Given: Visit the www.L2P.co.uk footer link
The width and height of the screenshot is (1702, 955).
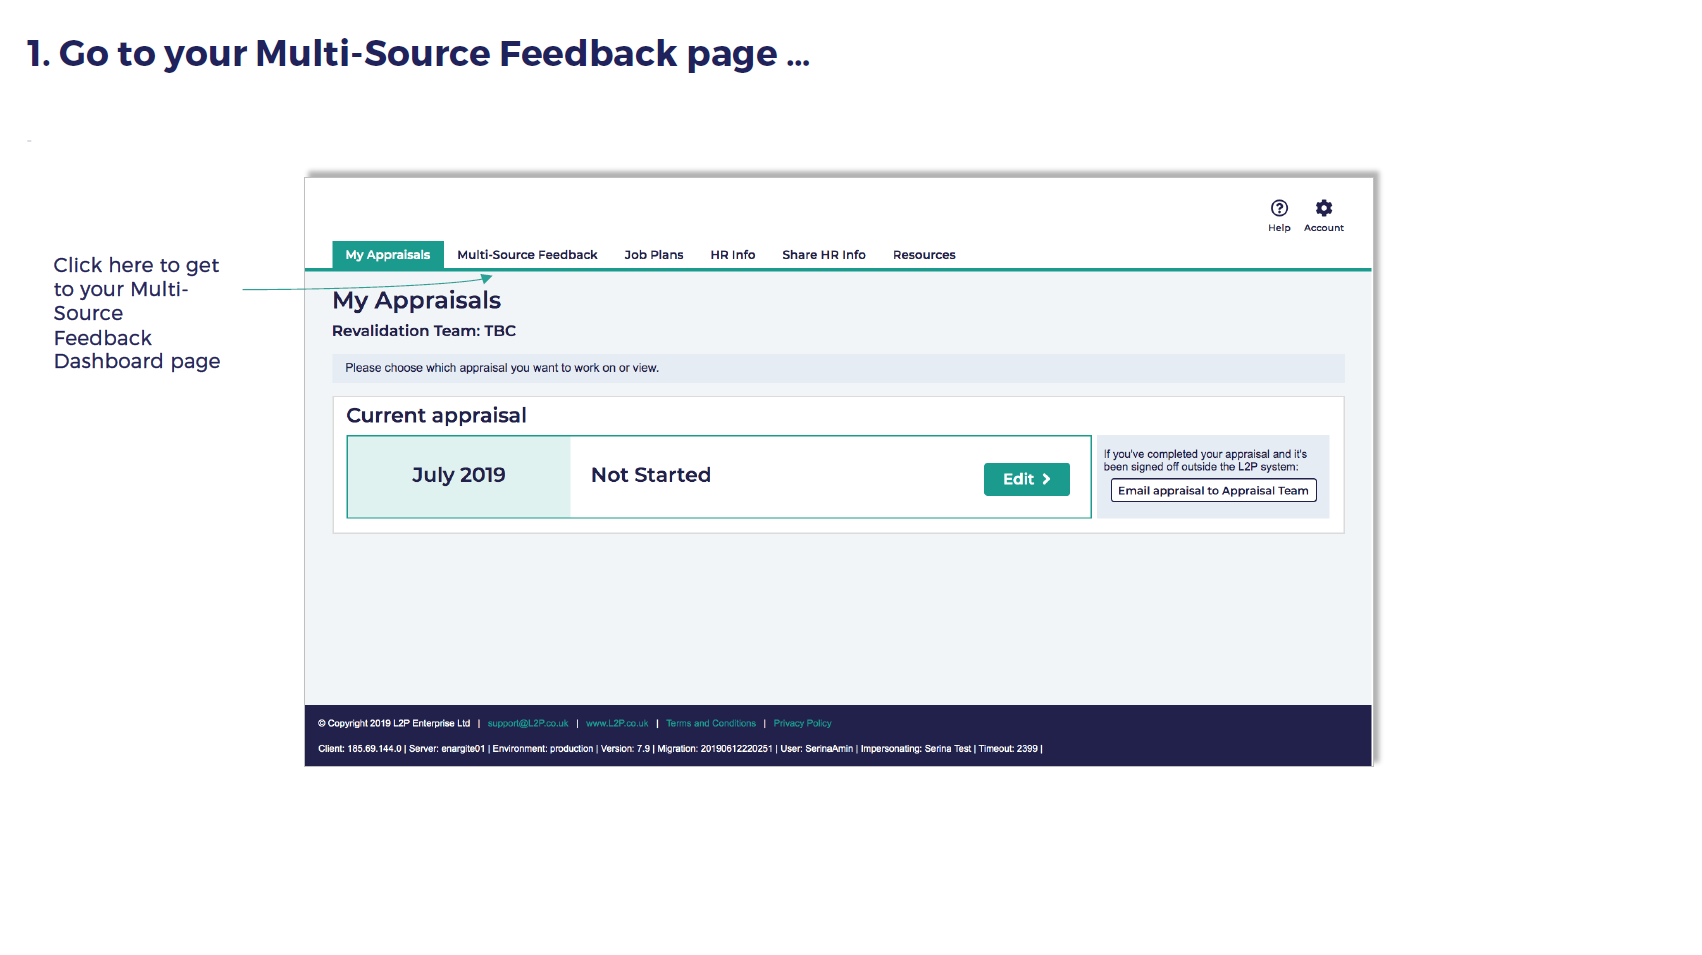Looking at the screenshot, I should (617, 724).
